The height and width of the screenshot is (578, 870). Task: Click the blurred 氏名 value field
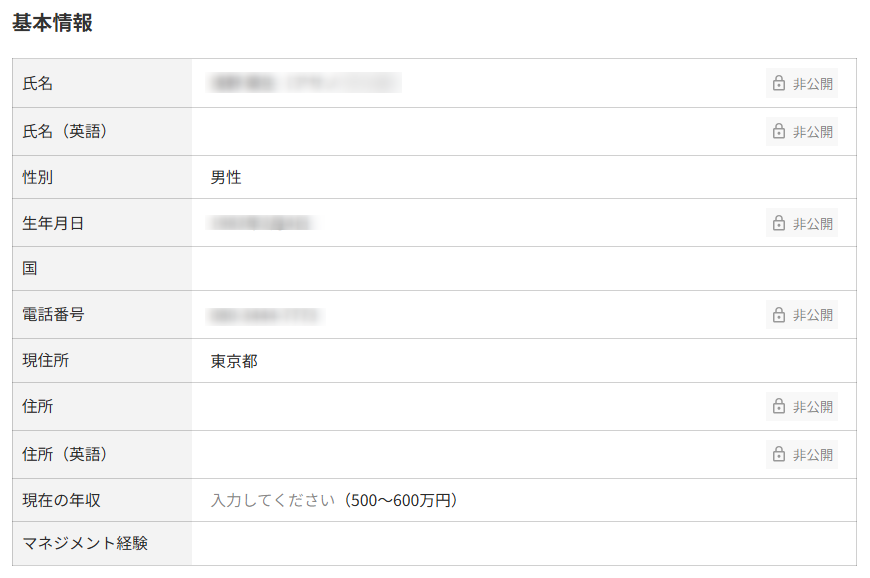click(305, 83)
